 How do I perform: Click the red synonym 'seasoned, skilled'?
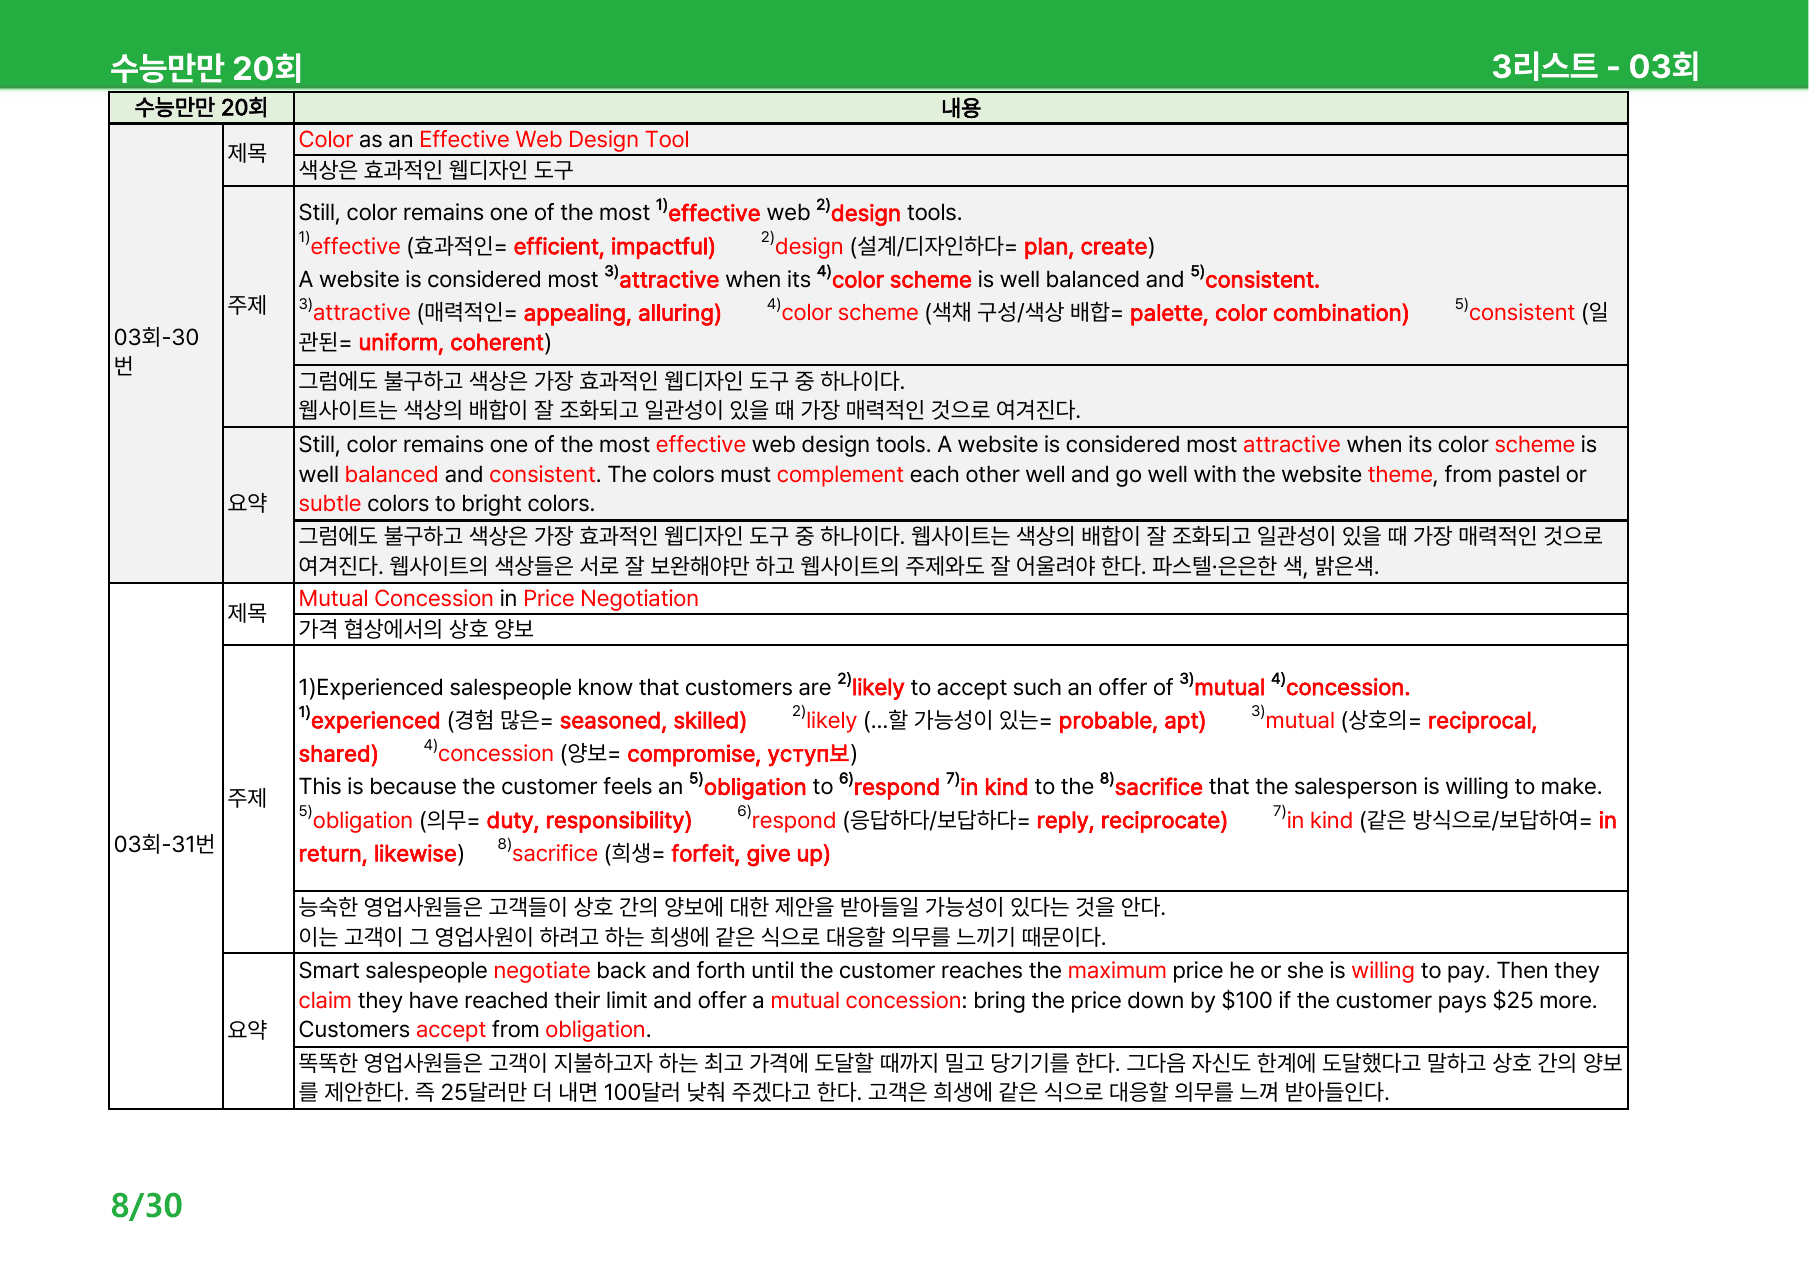pyautogui.click(x=653, y=721)
